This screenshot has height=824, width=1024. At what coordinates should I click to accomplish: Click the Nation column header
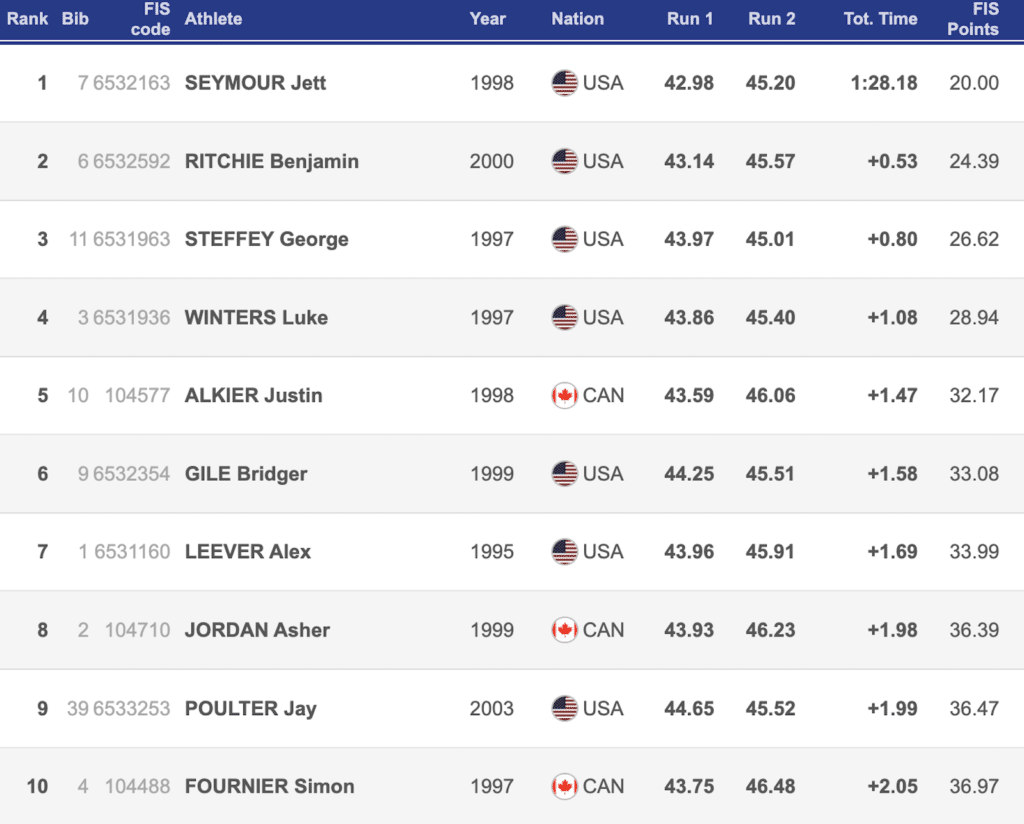577,19
